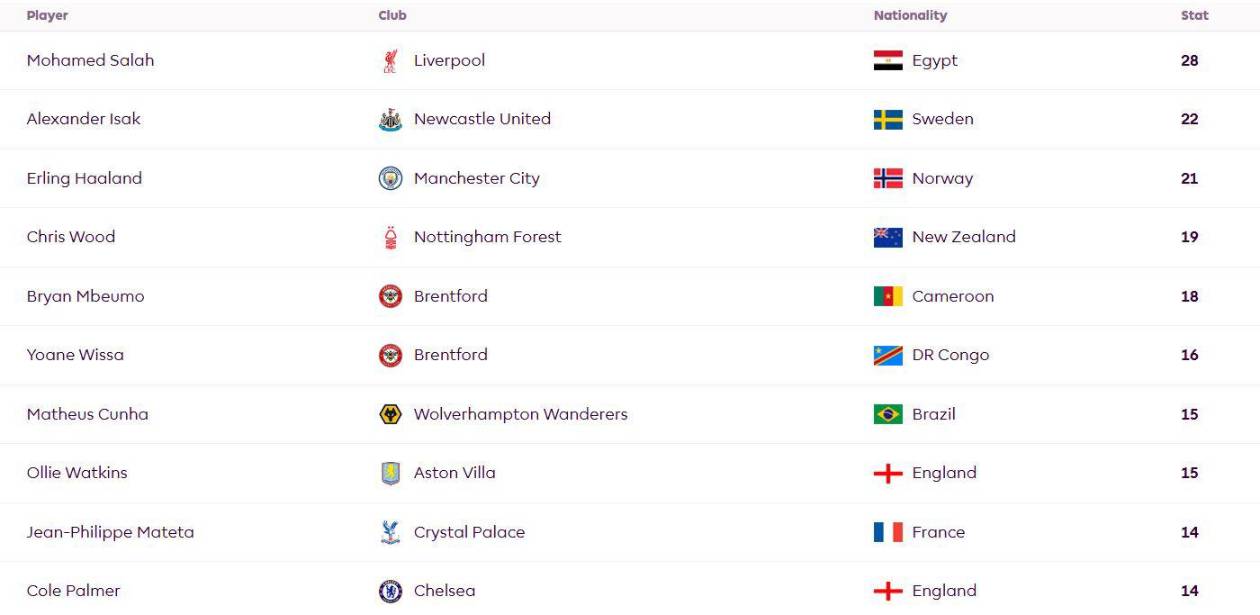1260x615 pixels.
Task: Click the Brazil flag icon
Action: [x=888, y=414]
